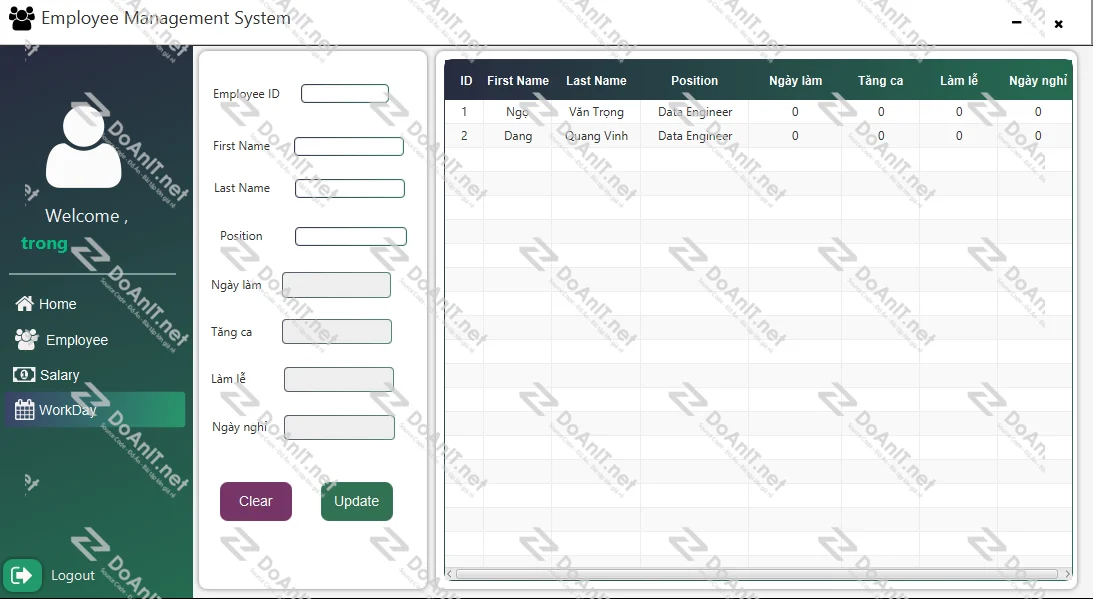Click the Employee group icon in sidebar
The image size is (1093, 599).
tap(26, 340)
